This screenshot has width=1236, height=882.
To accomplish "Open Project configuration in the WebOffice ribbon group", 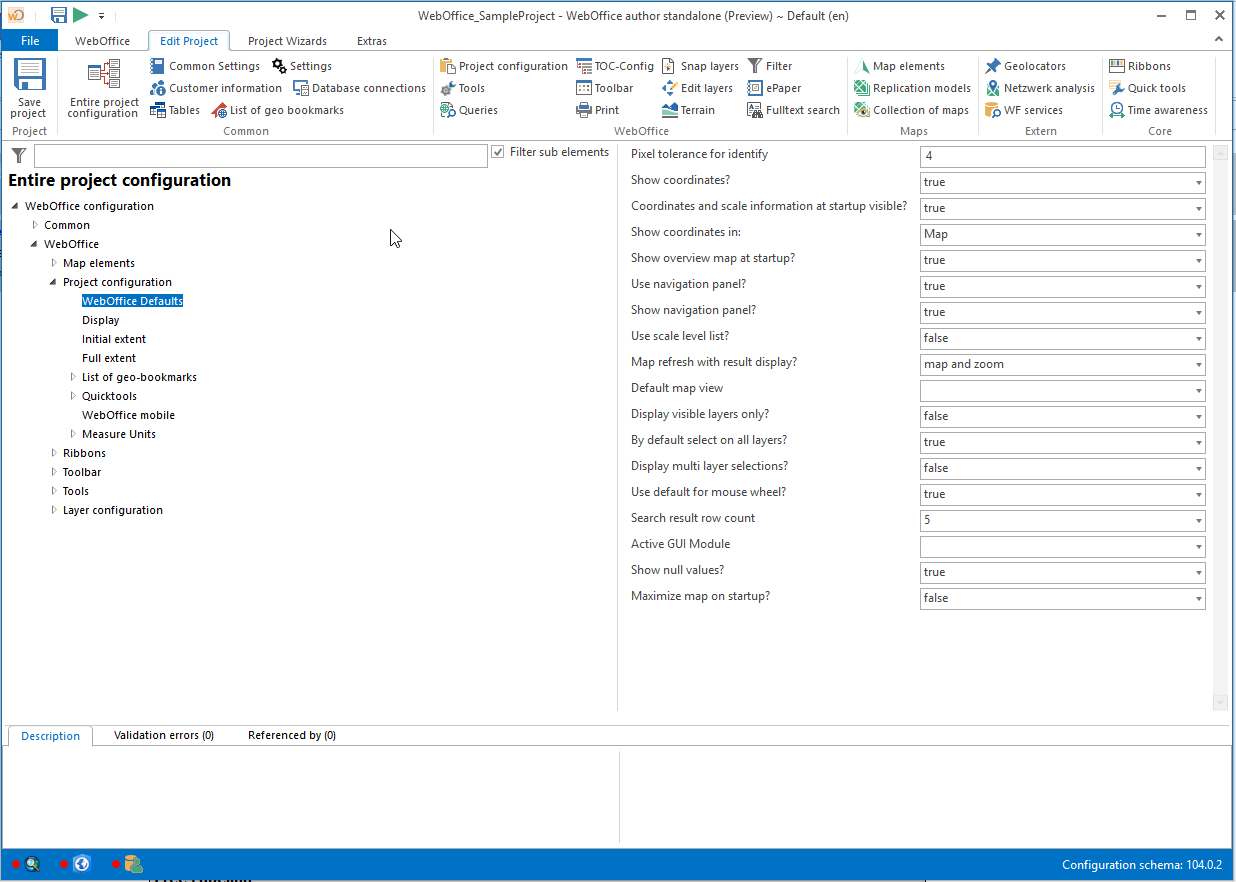I will (x=503, y=65).
